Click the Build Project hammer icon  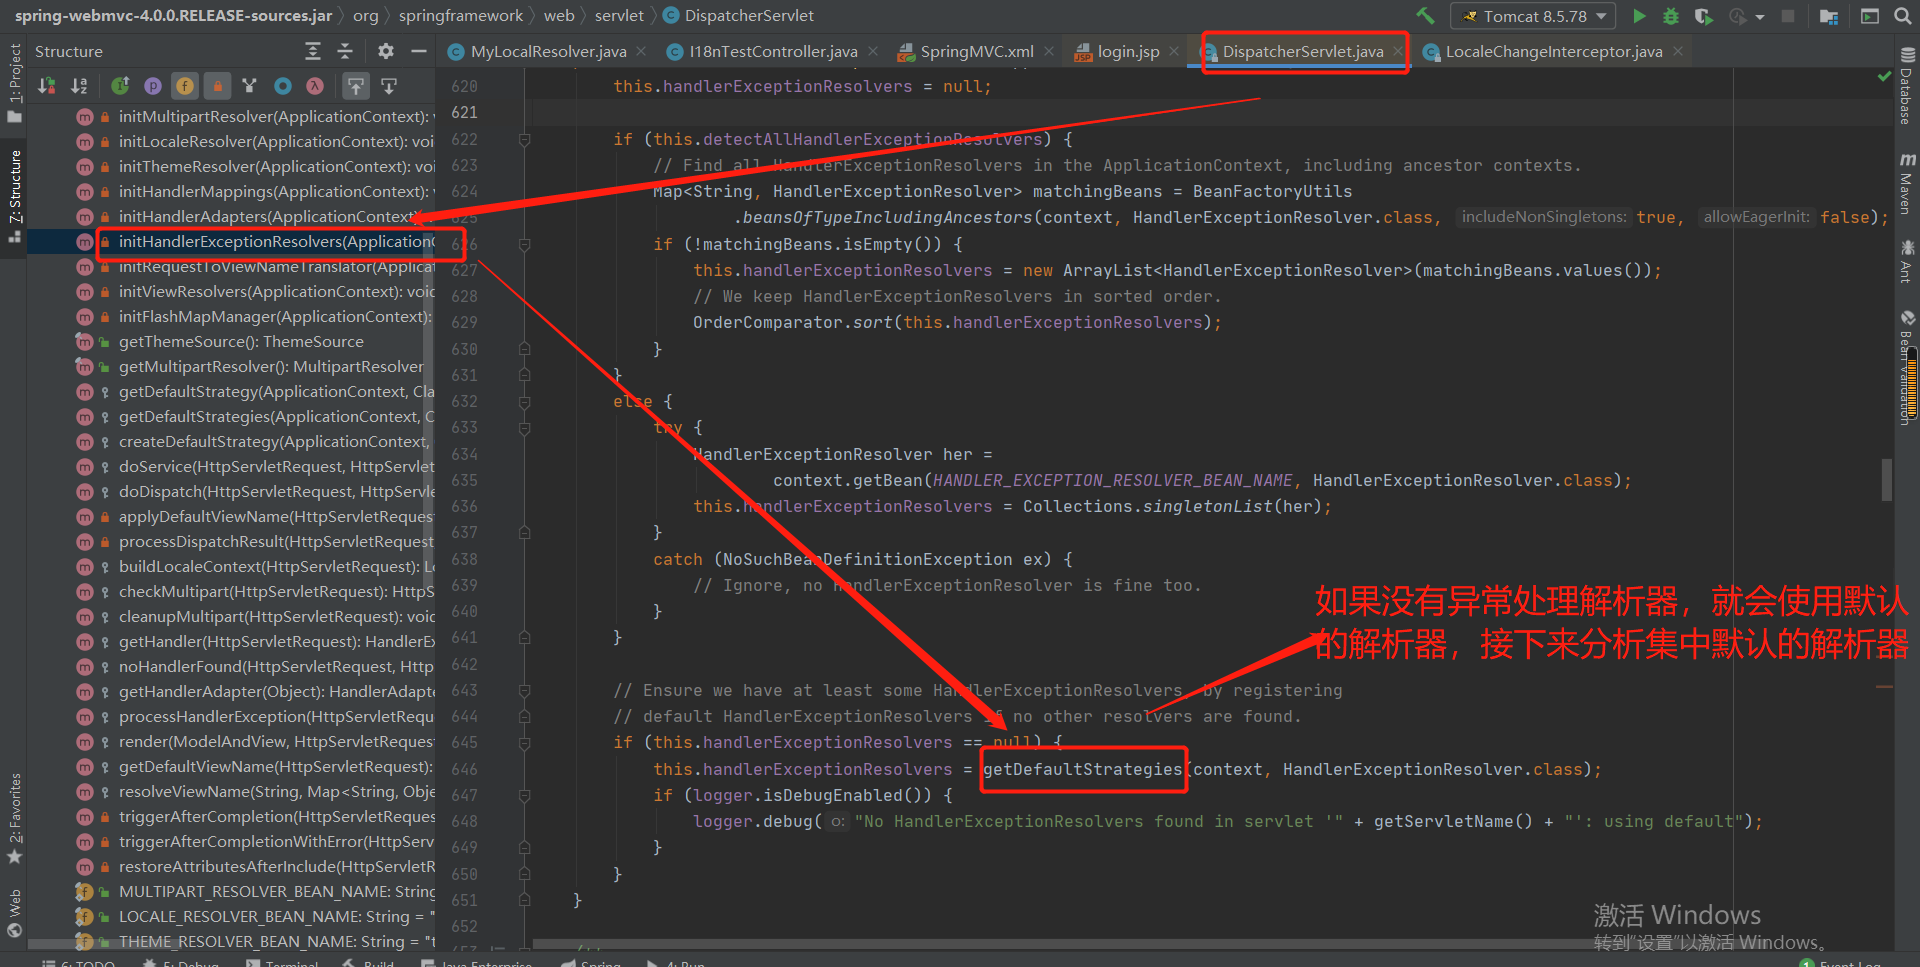point(1425,16)
